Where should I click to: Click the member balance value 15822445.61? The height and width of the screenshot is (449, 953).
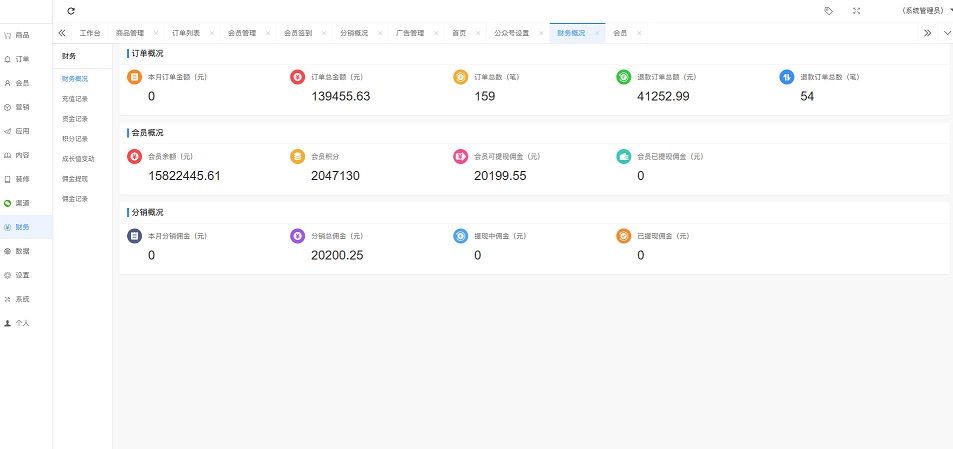(184, 176)
